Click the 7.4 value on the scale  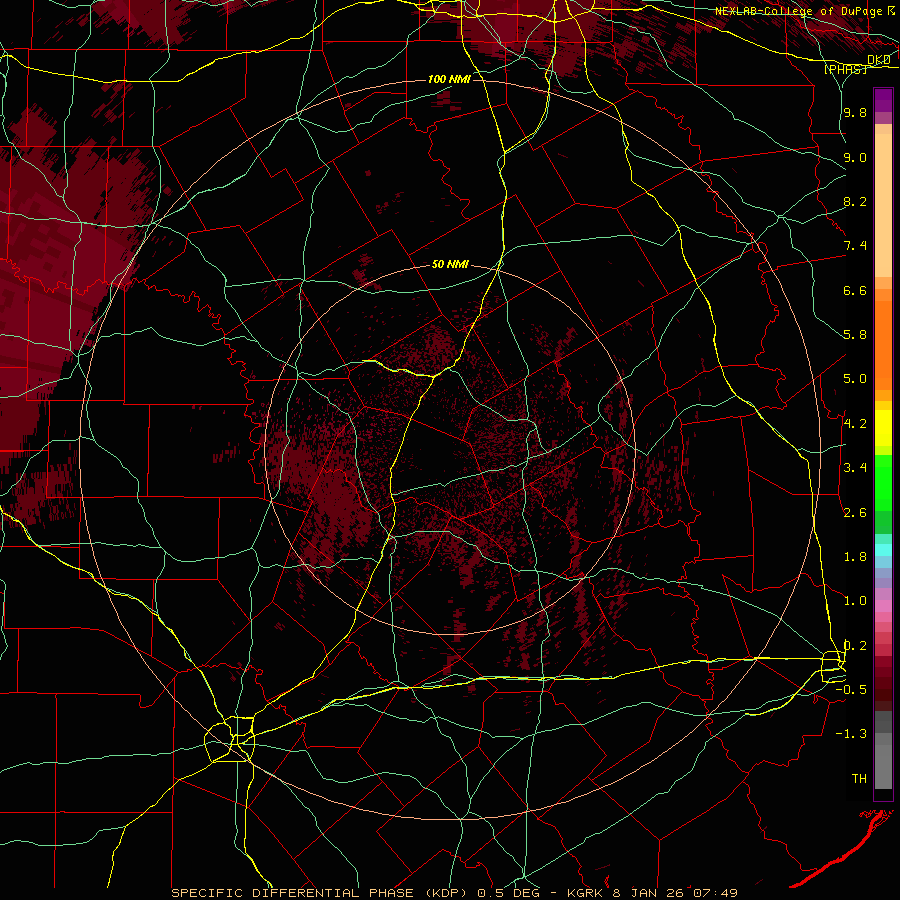tap(855, 246)
